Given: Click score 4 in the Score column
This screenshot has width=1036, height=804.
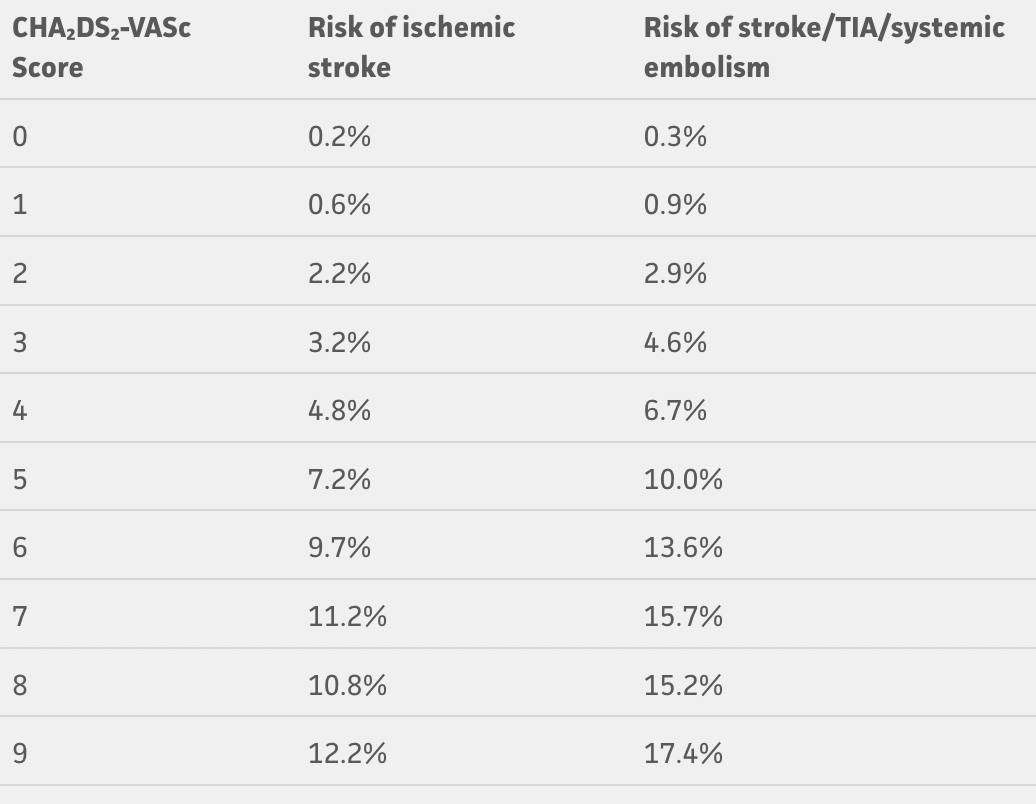Looking at the screenshot, I should [20, 411].
